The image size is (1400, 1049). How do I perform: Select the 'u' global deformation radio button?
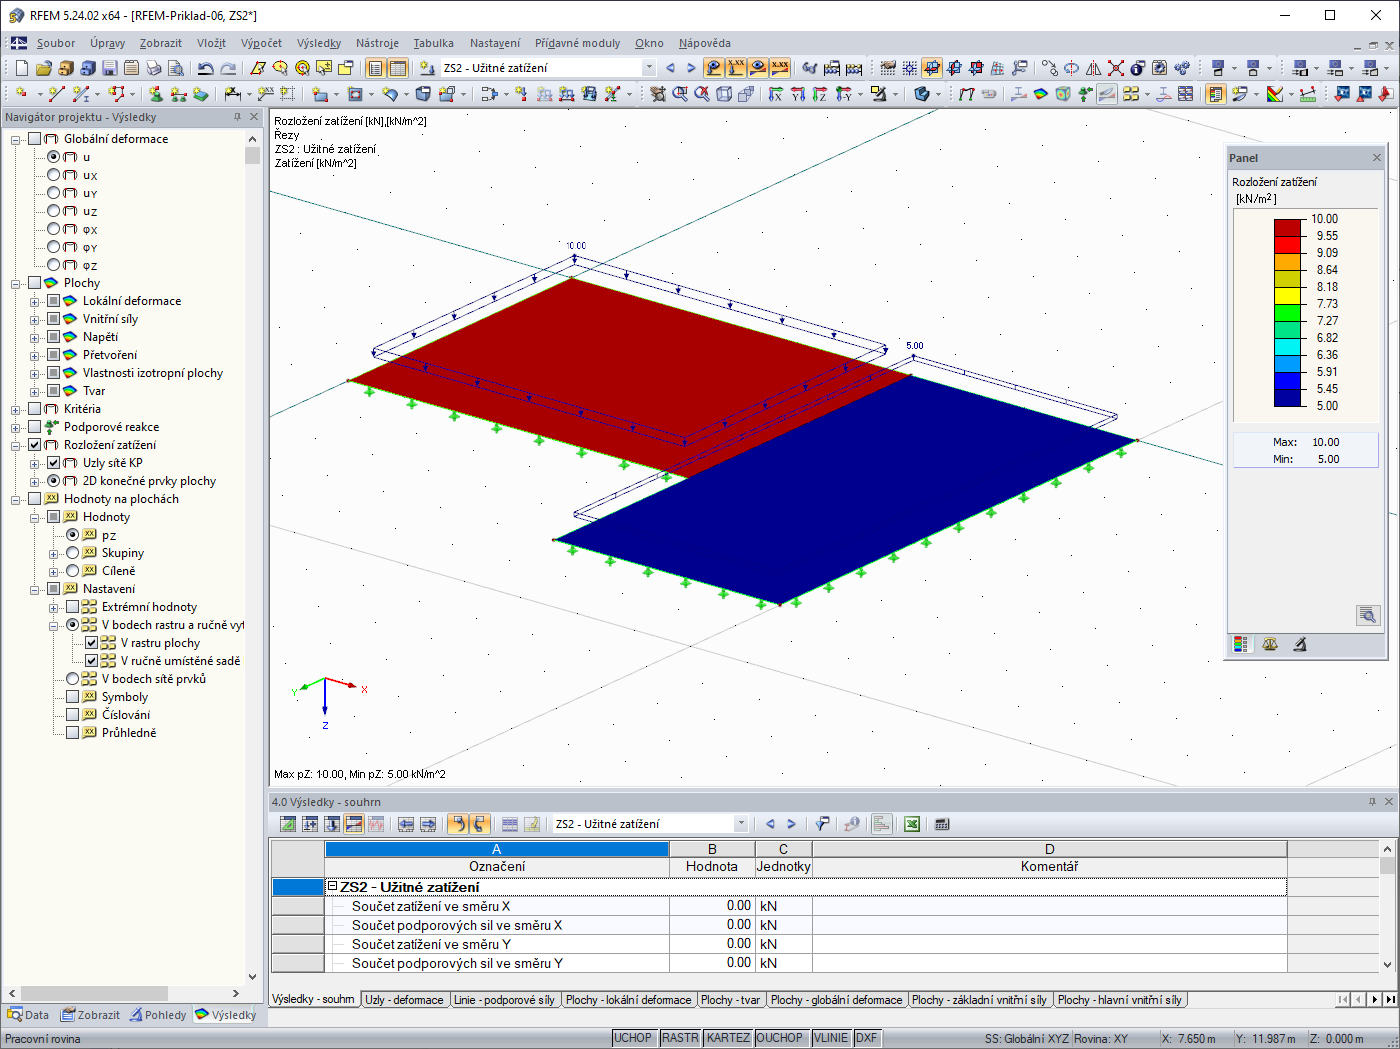(54, 157)
